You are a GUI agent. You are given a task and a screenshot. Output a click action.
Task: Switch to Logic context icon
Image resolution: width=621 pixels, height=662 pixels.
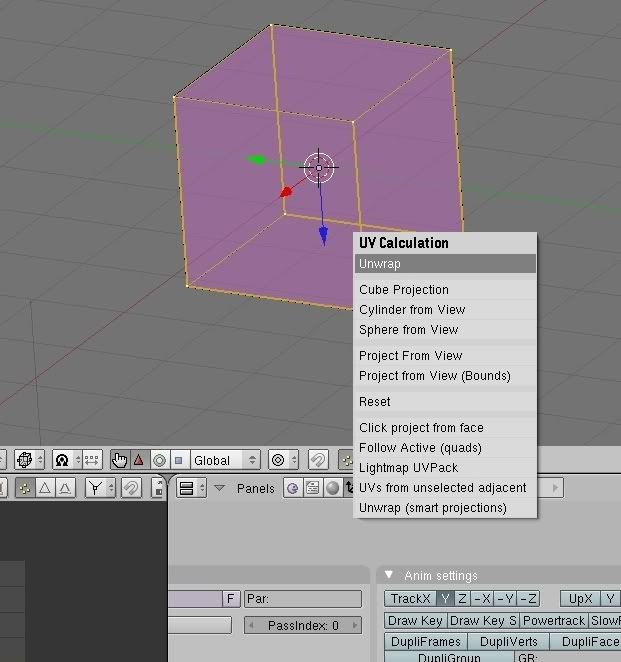tap(292, 488)
